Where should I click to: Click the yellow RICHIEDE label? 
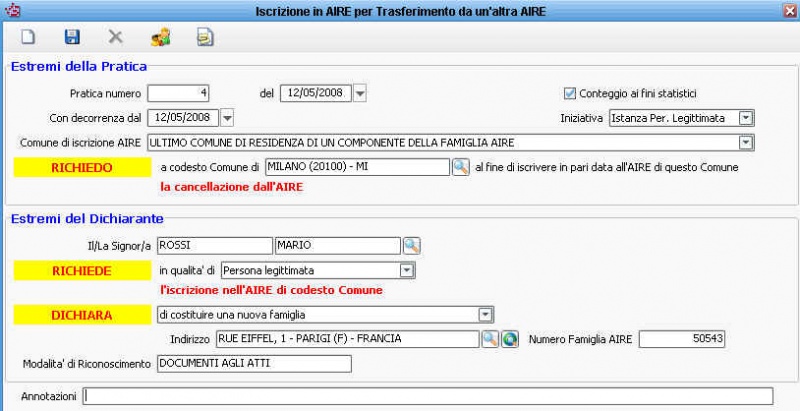[x=83, y=271]
